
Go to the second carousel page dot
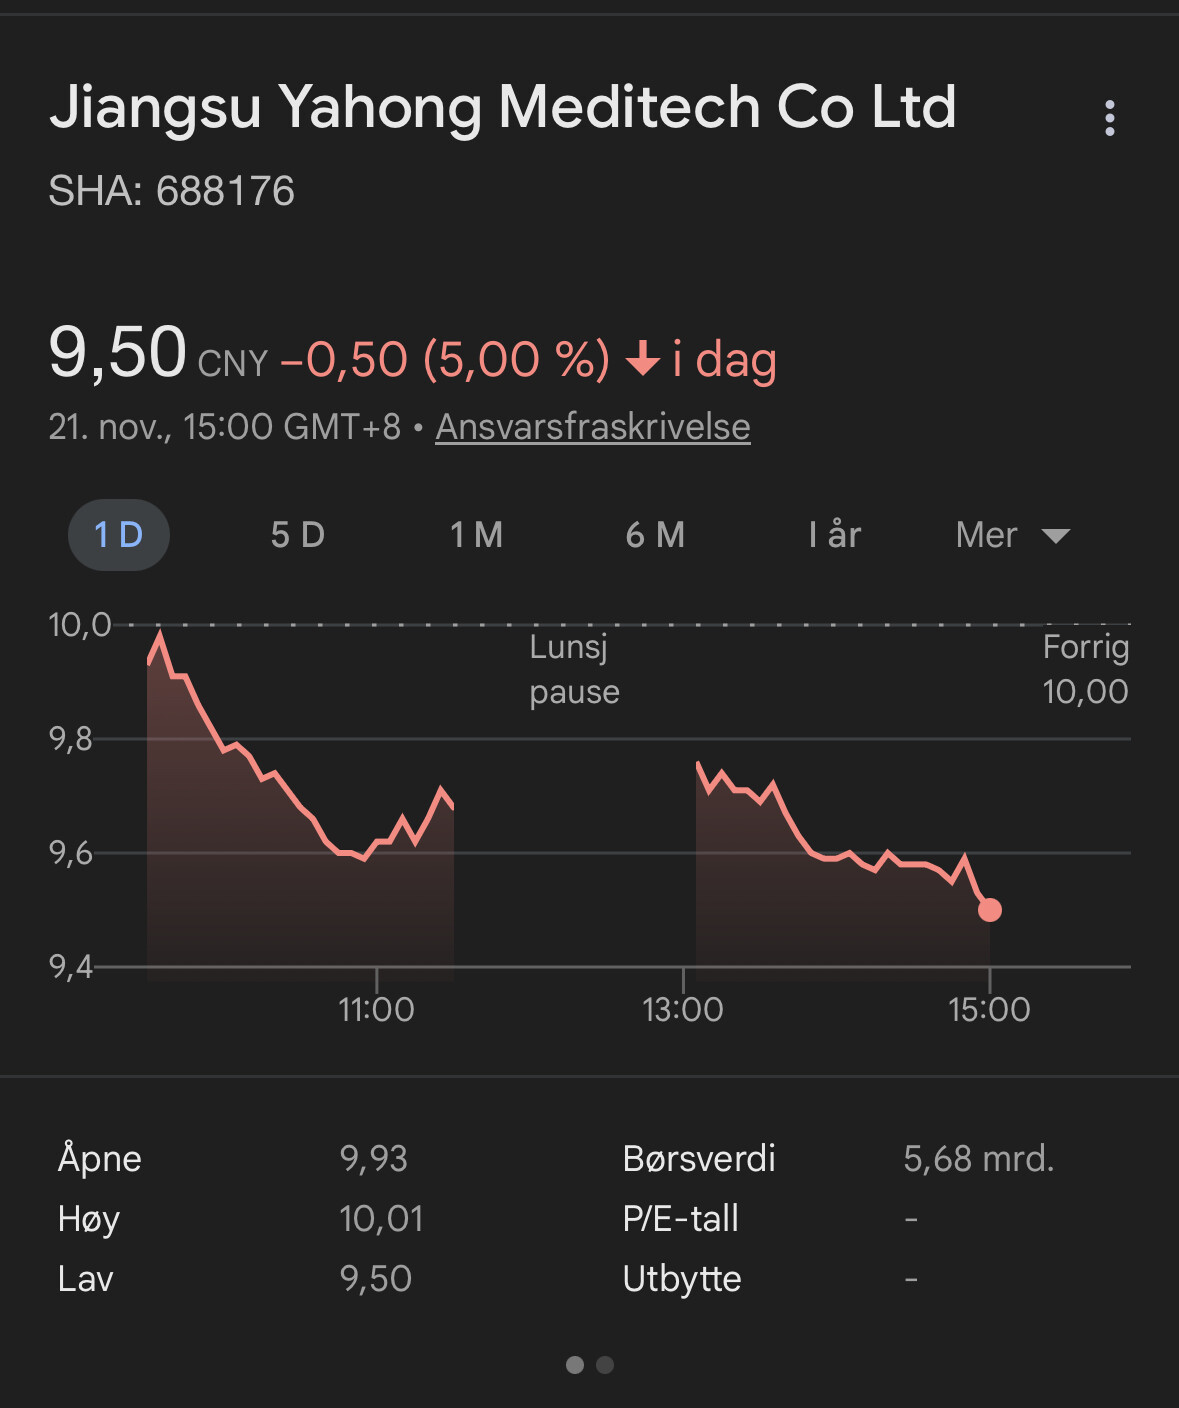click(605, 1365)
